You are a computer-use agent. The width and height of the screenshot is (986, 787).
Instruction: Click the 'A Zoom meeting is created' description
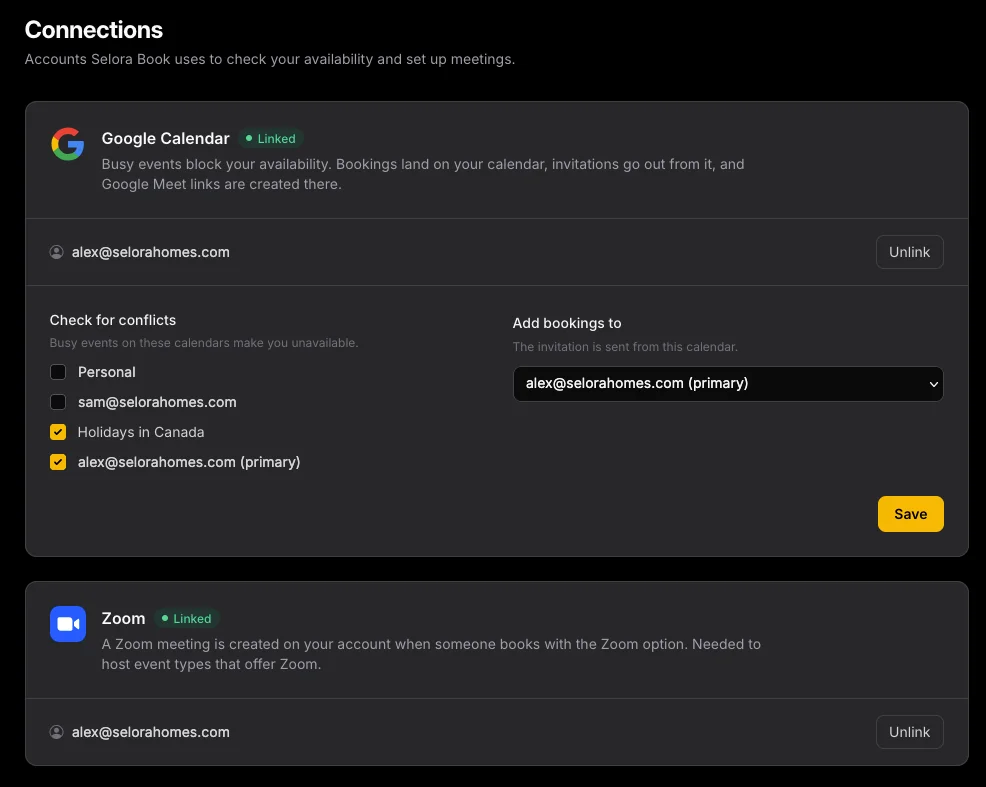431,654
